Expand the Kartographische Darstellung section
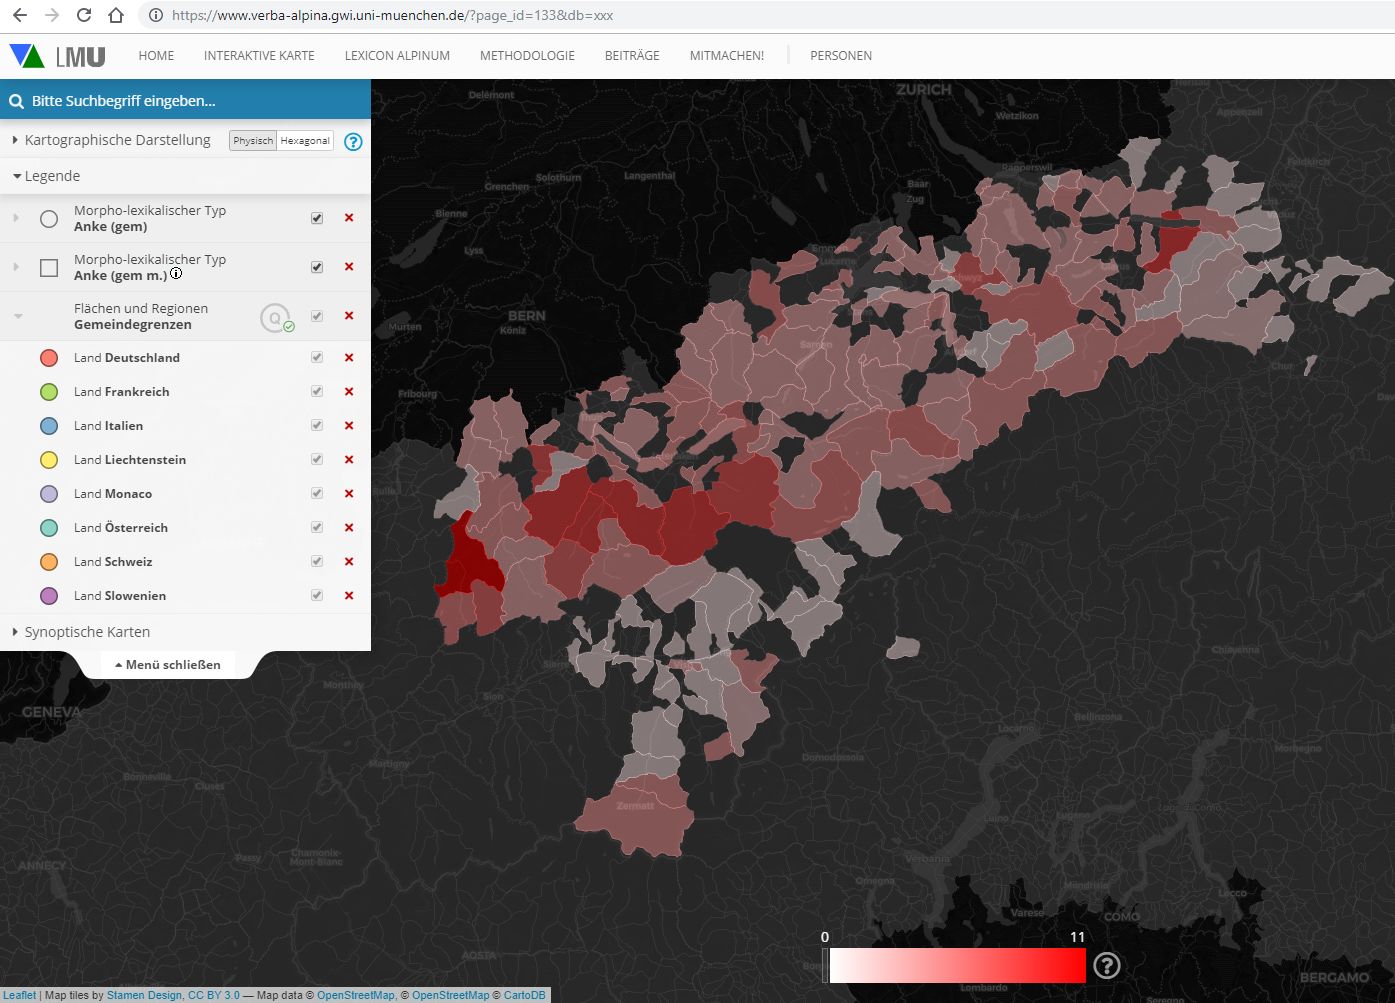This screenshot has width=1395, height=1003. 117,140
